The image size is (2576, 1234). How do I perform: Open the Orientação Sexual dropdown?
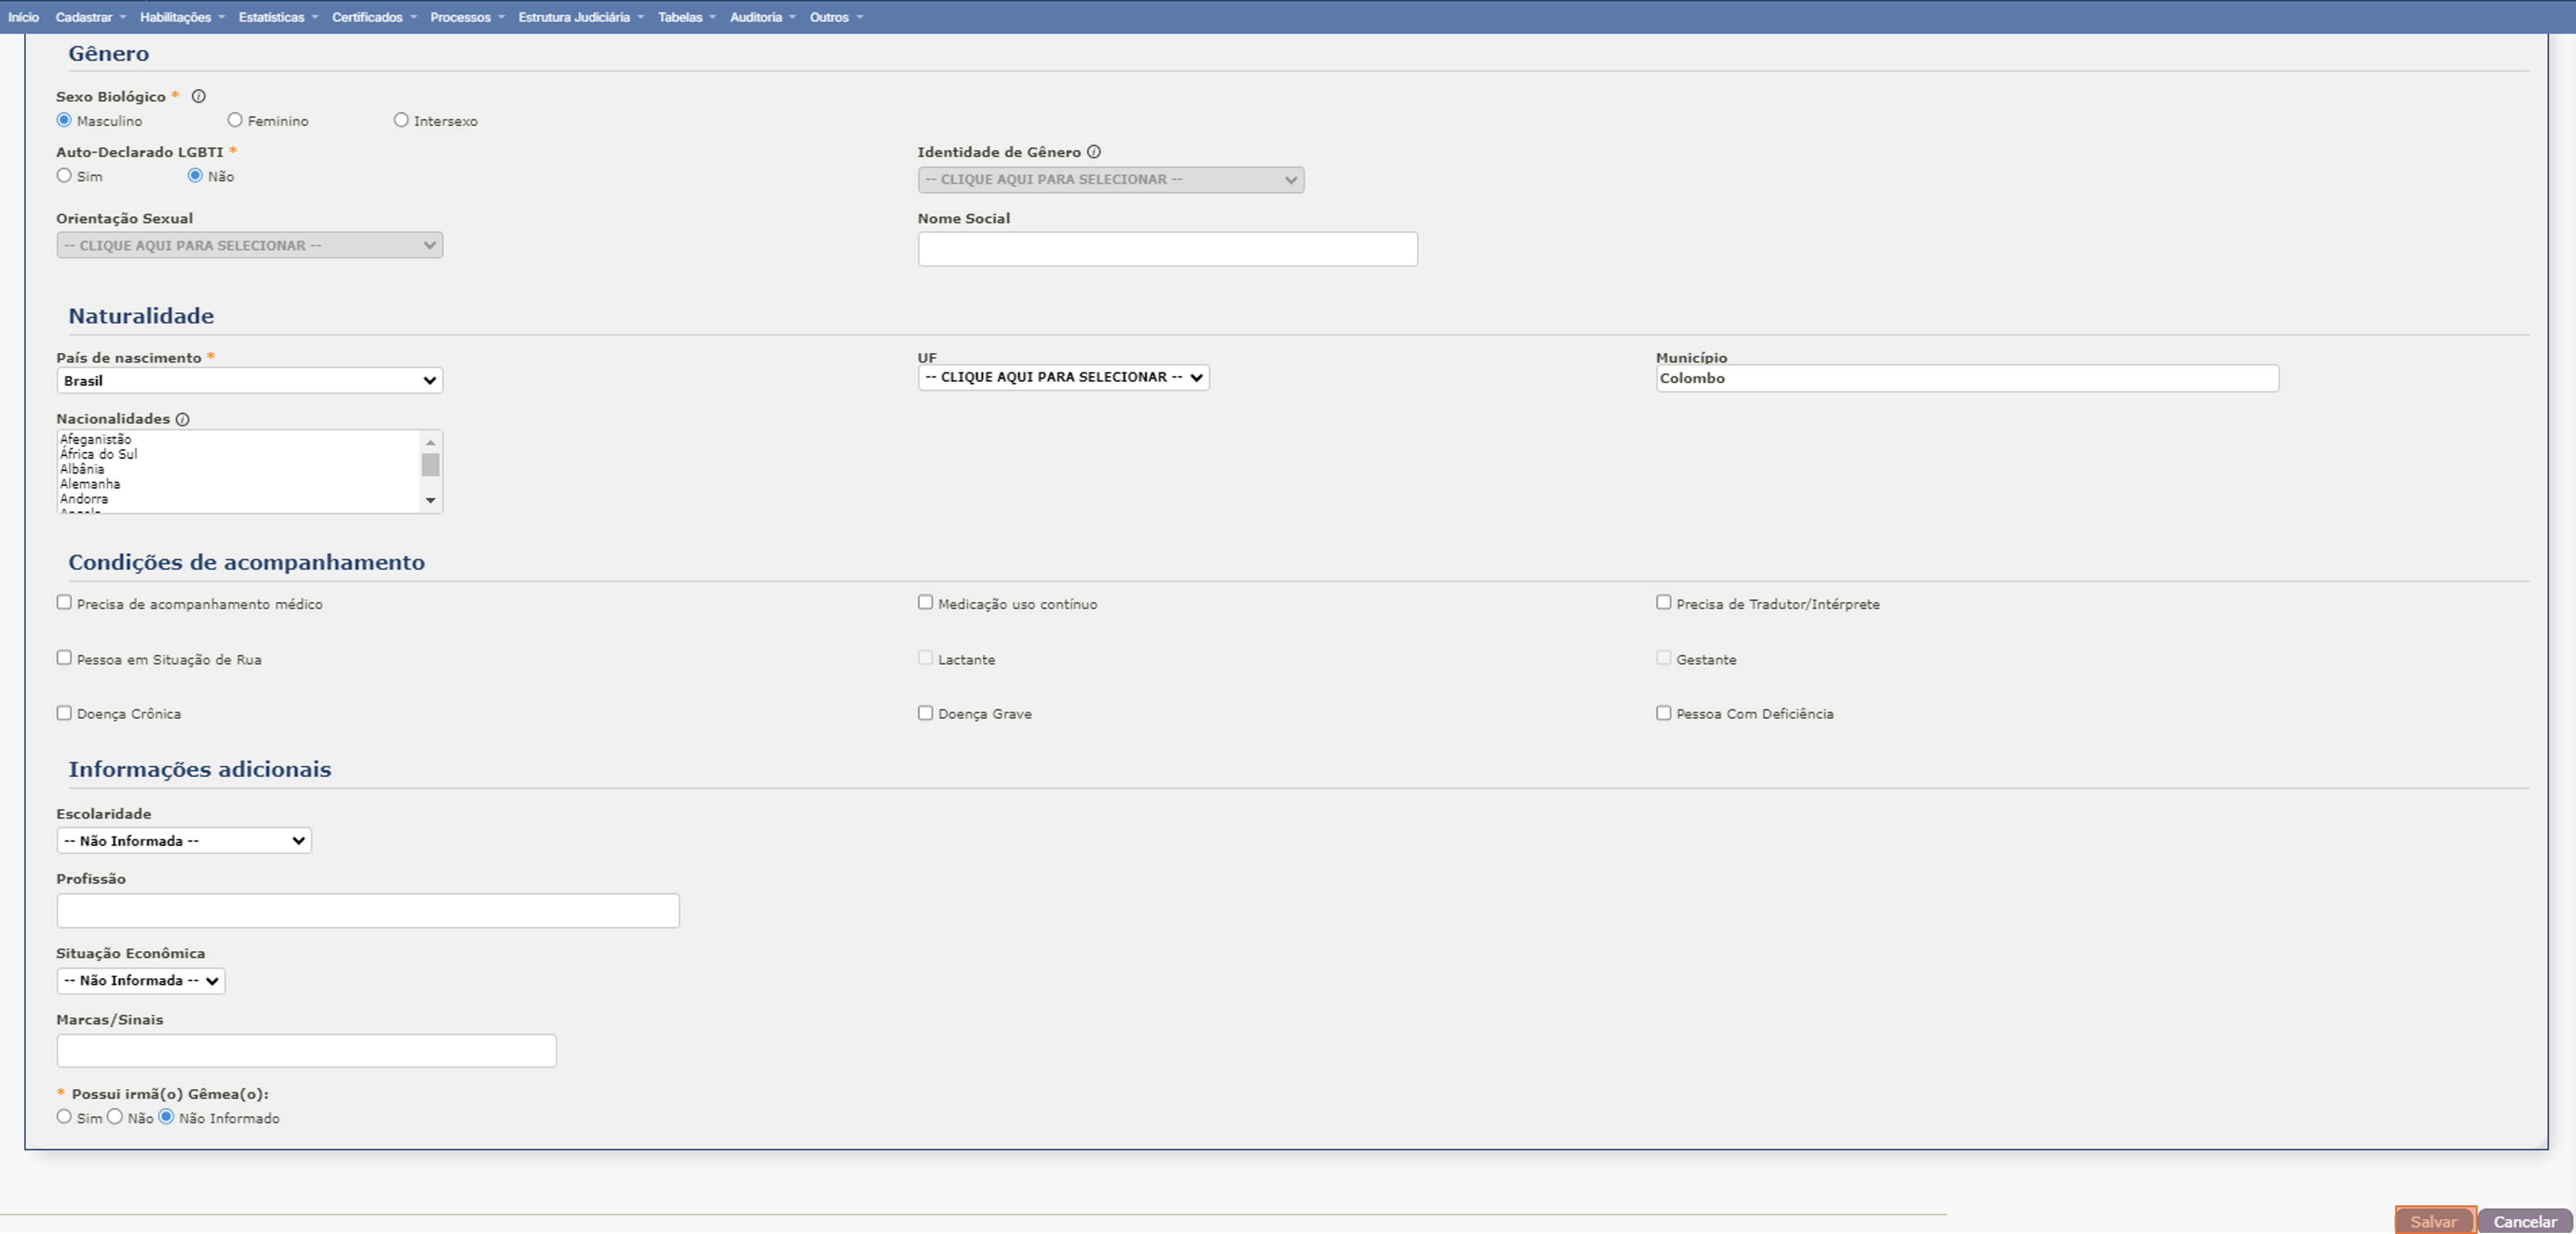tap(249, 246)
